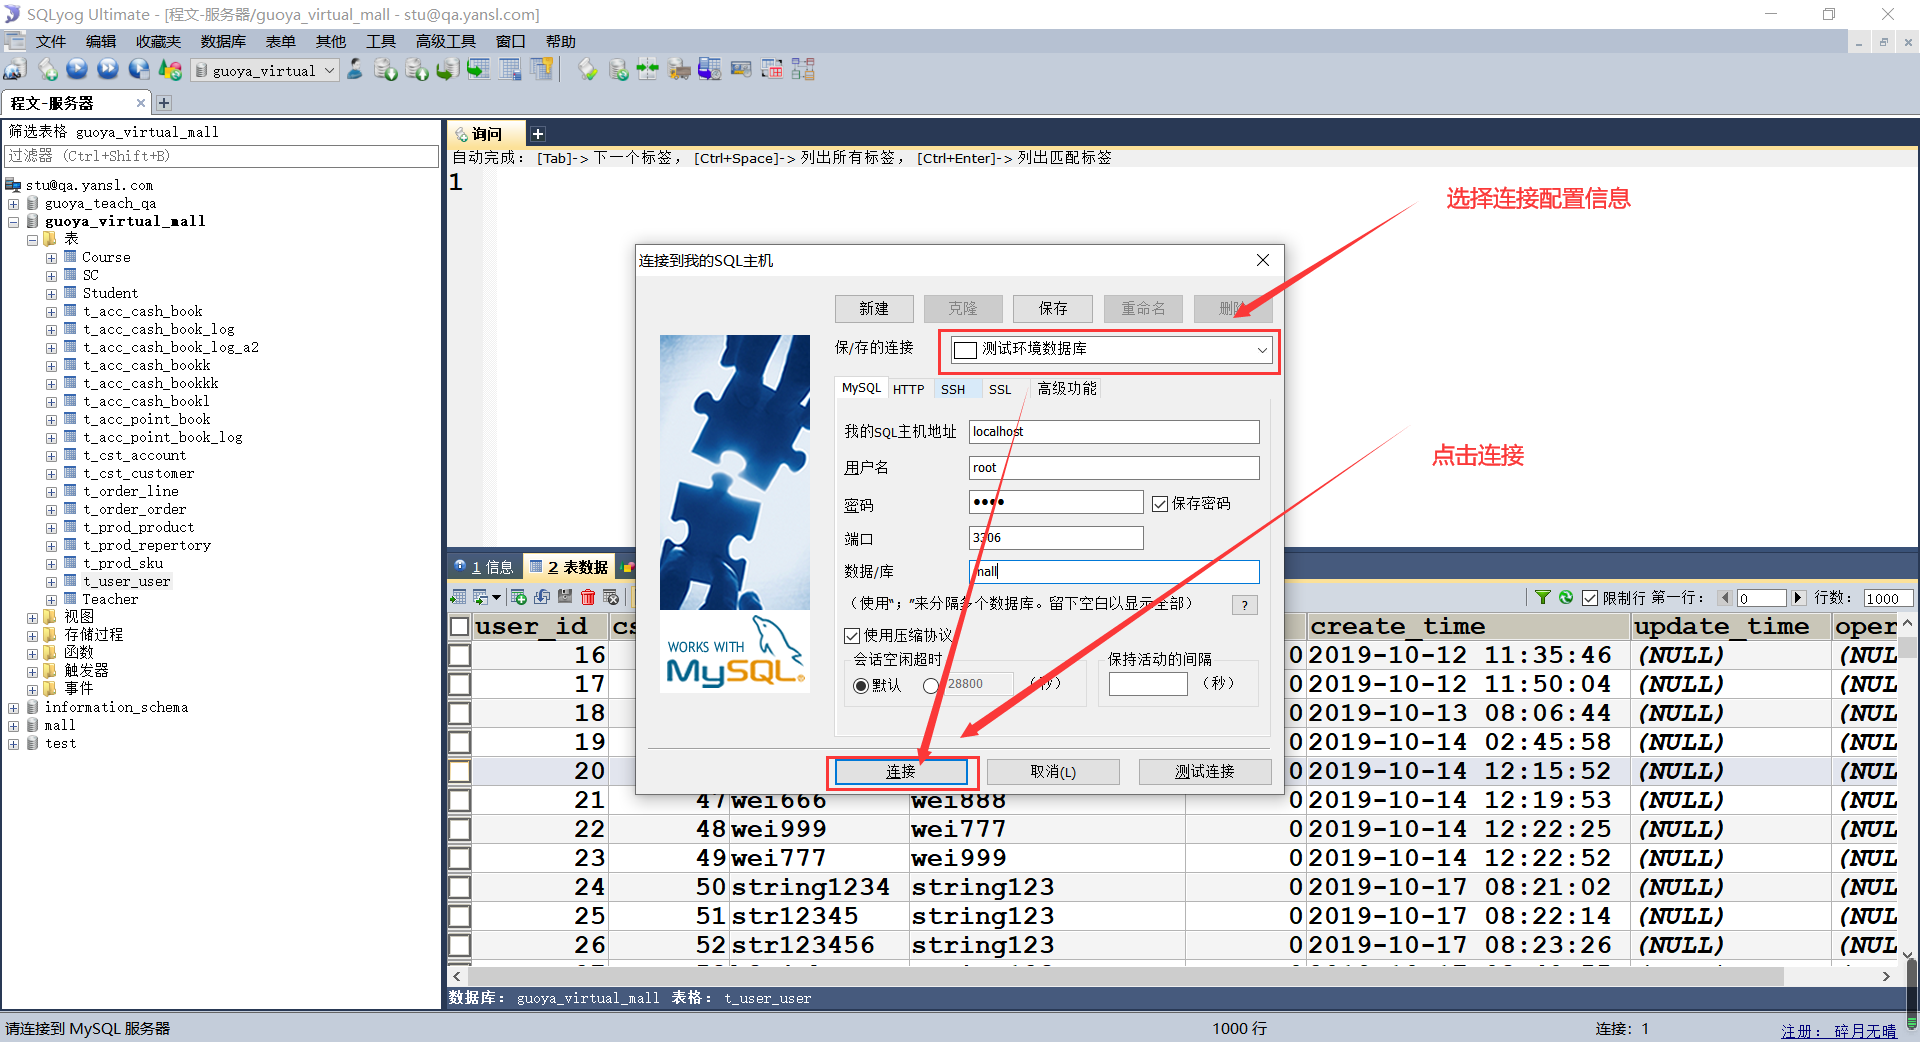The image size is (1920, 1042).
Task: Open the guoya_virtual database dropdown in toolbar
Action: coord(264,70)
